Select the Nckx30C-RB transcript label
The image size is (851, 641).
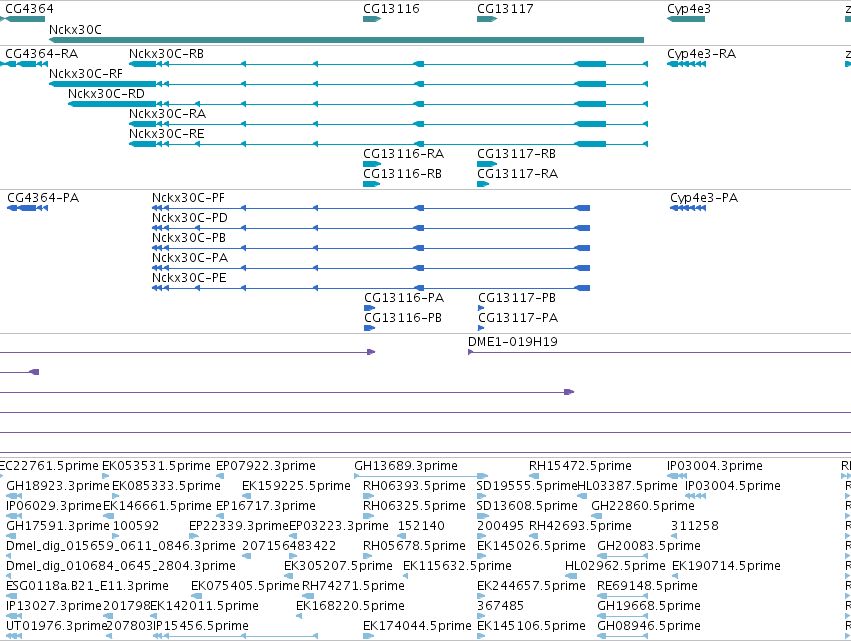click(x=167, y=54)
